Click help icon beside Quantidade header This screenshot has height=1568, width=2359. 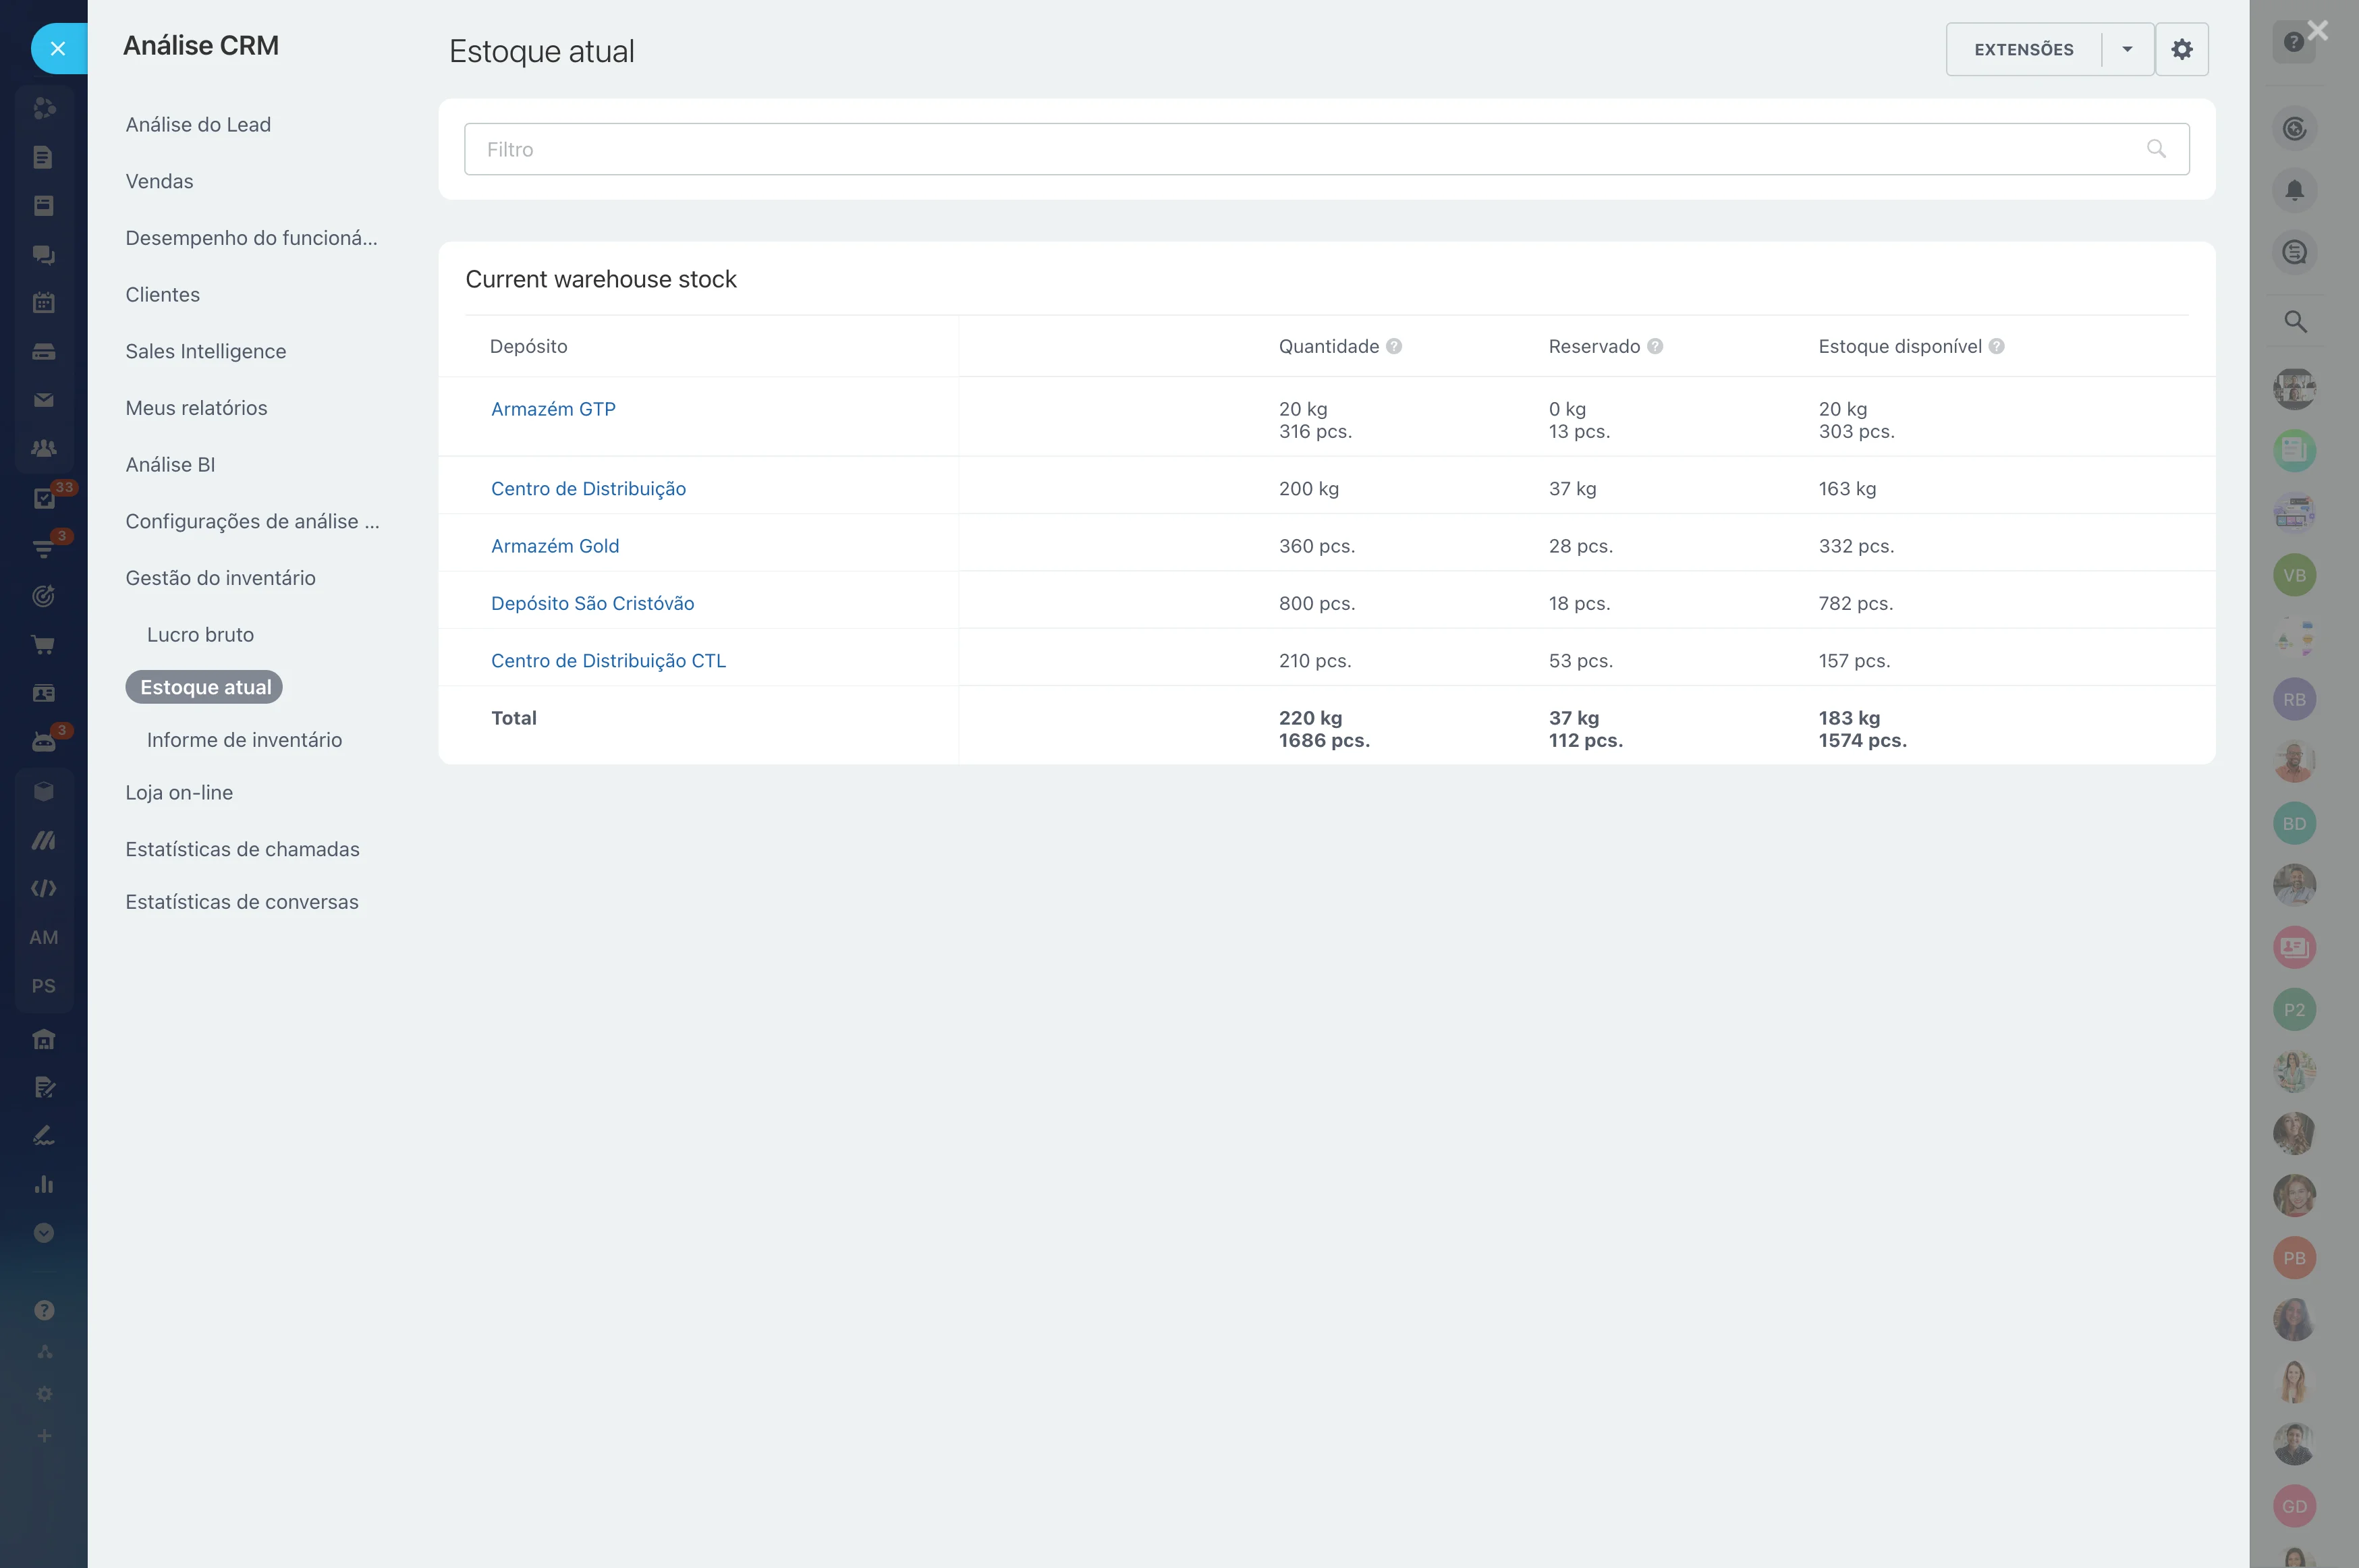coord(1394,346)
